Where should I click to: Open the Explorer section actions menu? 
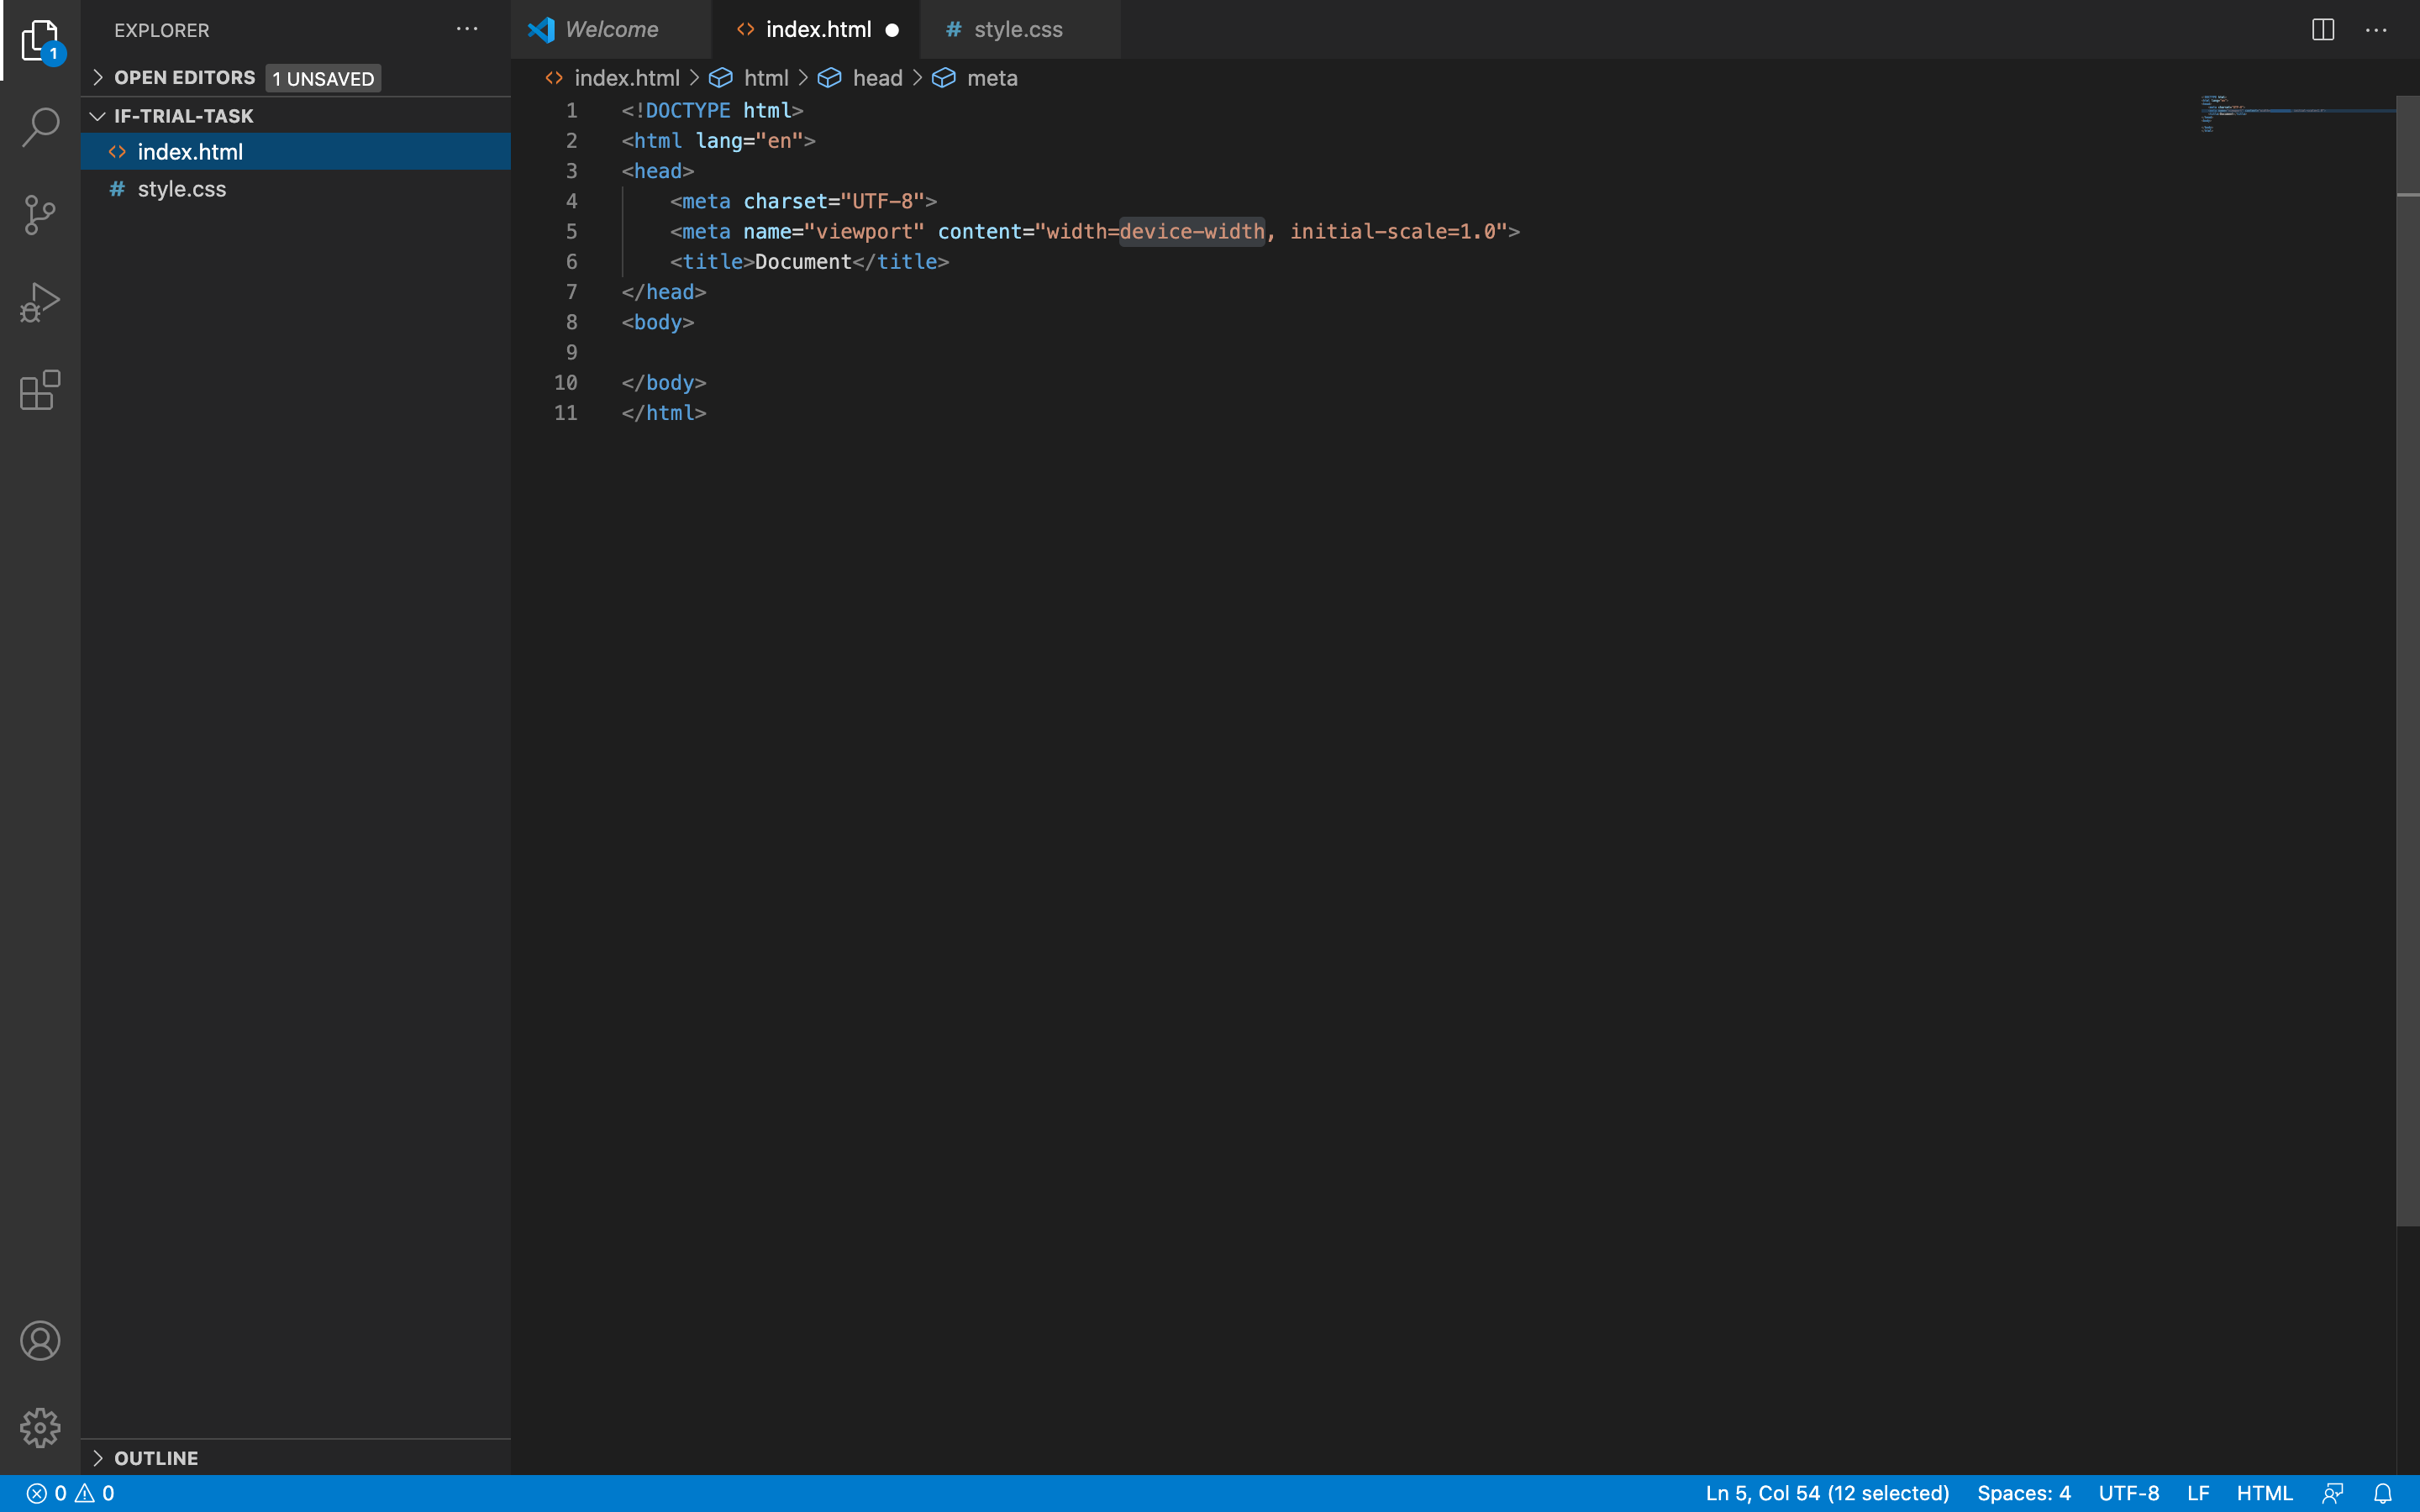(x=466, y=29)
